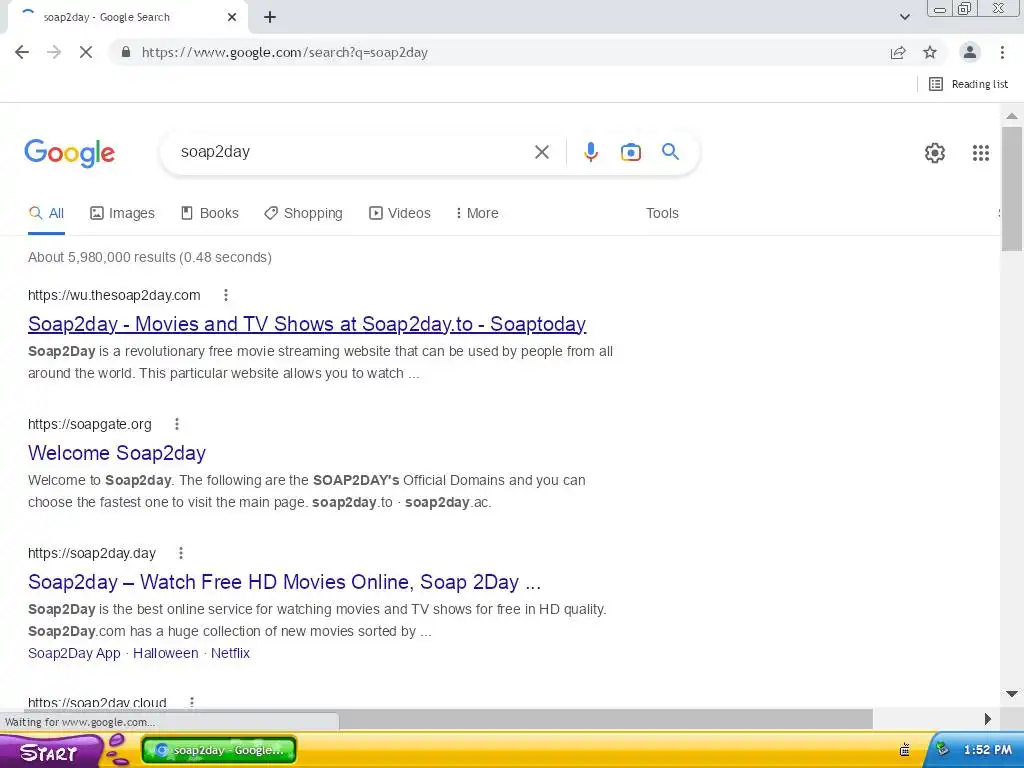The image size is (1024, 768).
Task: Open Soap2day Movies and TV Shows link
Action: pos(307,324)
